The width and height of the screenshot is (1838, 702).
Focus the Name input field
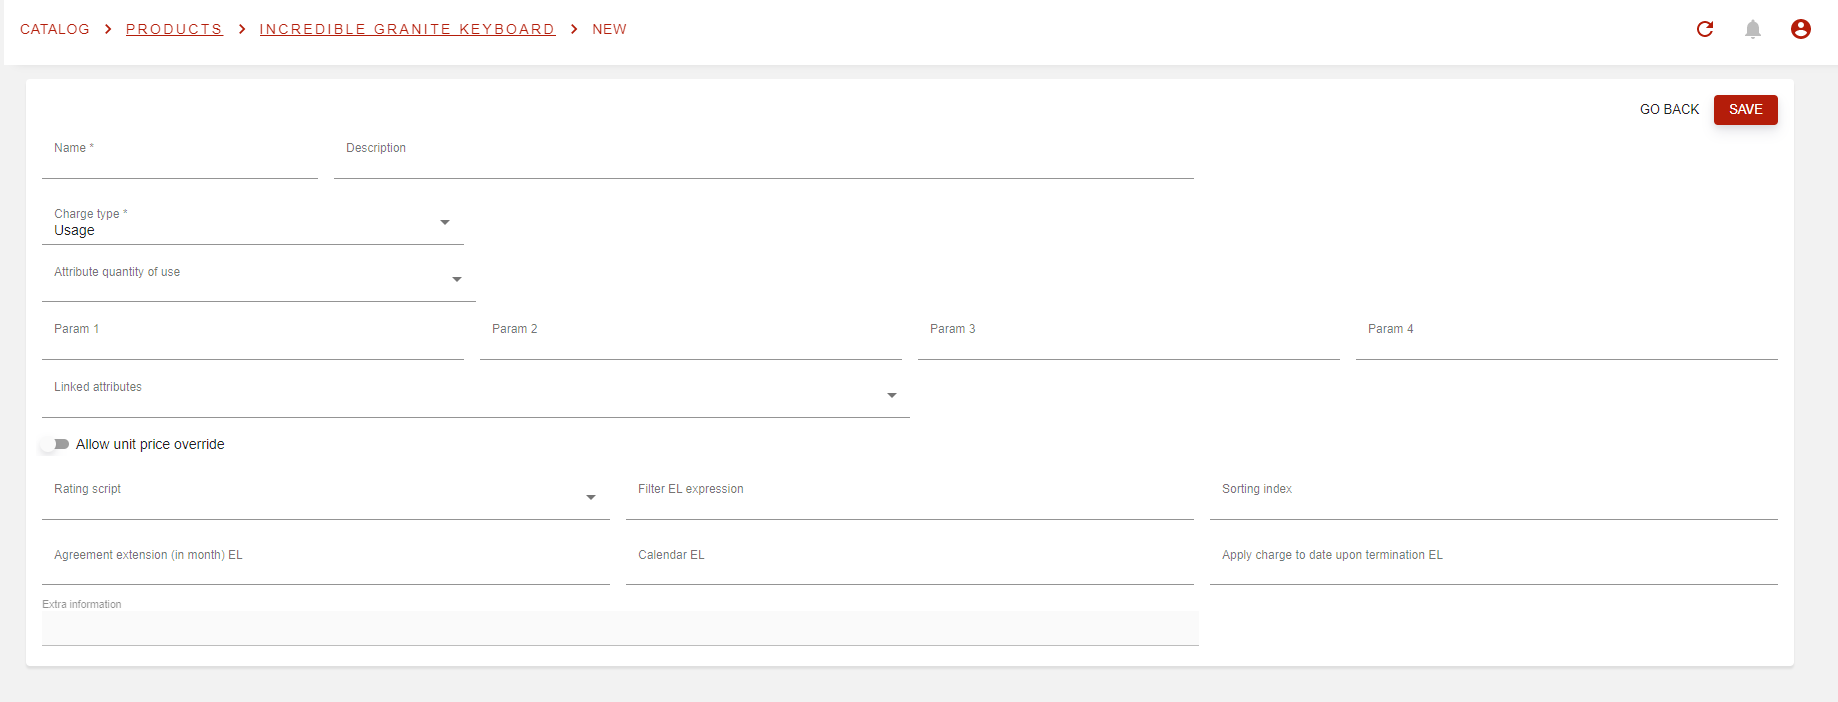click(180, 162)
